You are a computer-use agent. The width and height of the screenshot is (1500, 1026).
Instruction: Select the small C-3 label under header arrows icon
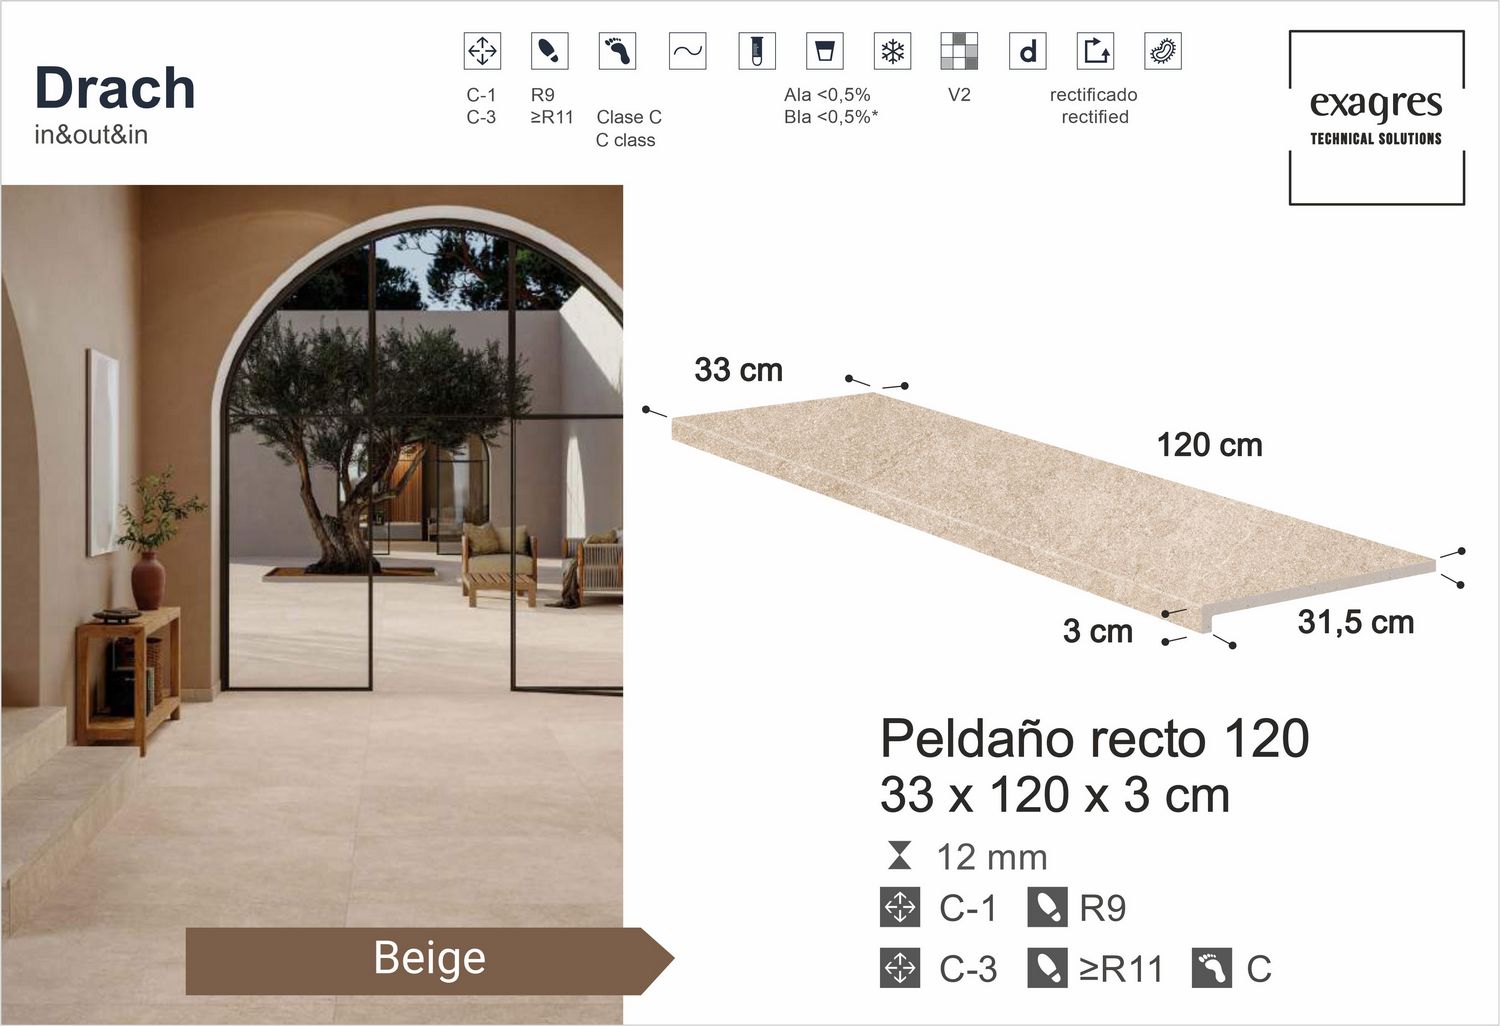tap(481, 117)
